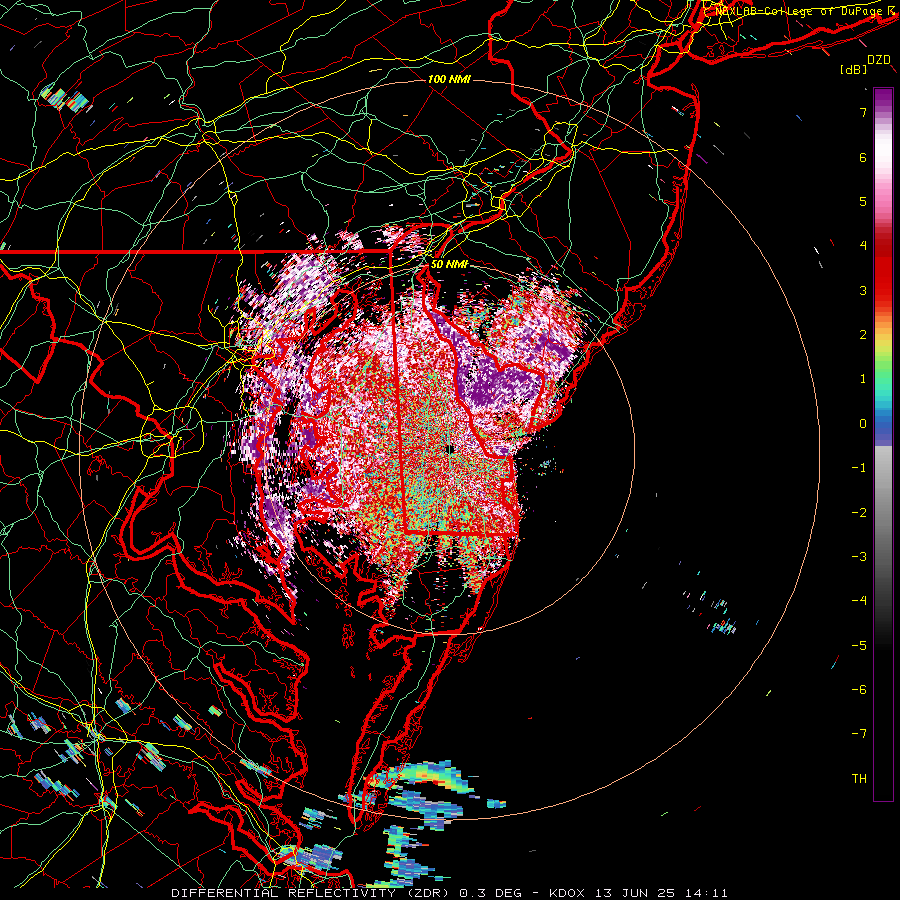Click the 50 NMI range ring label
Image resolution: width=900 pixels, height=900 pixels.
(449, 264)
